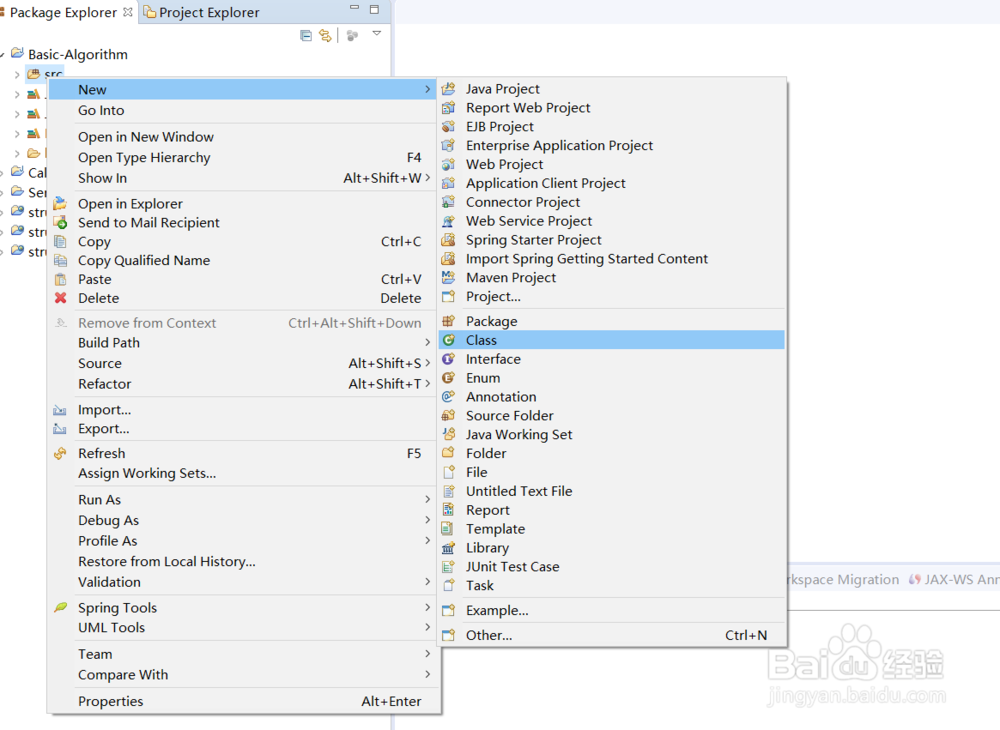Image resolution: width=1000 pixels, height=730 pixels.
Task: Select Template in New submenu
Action: (x=612, y=529)
